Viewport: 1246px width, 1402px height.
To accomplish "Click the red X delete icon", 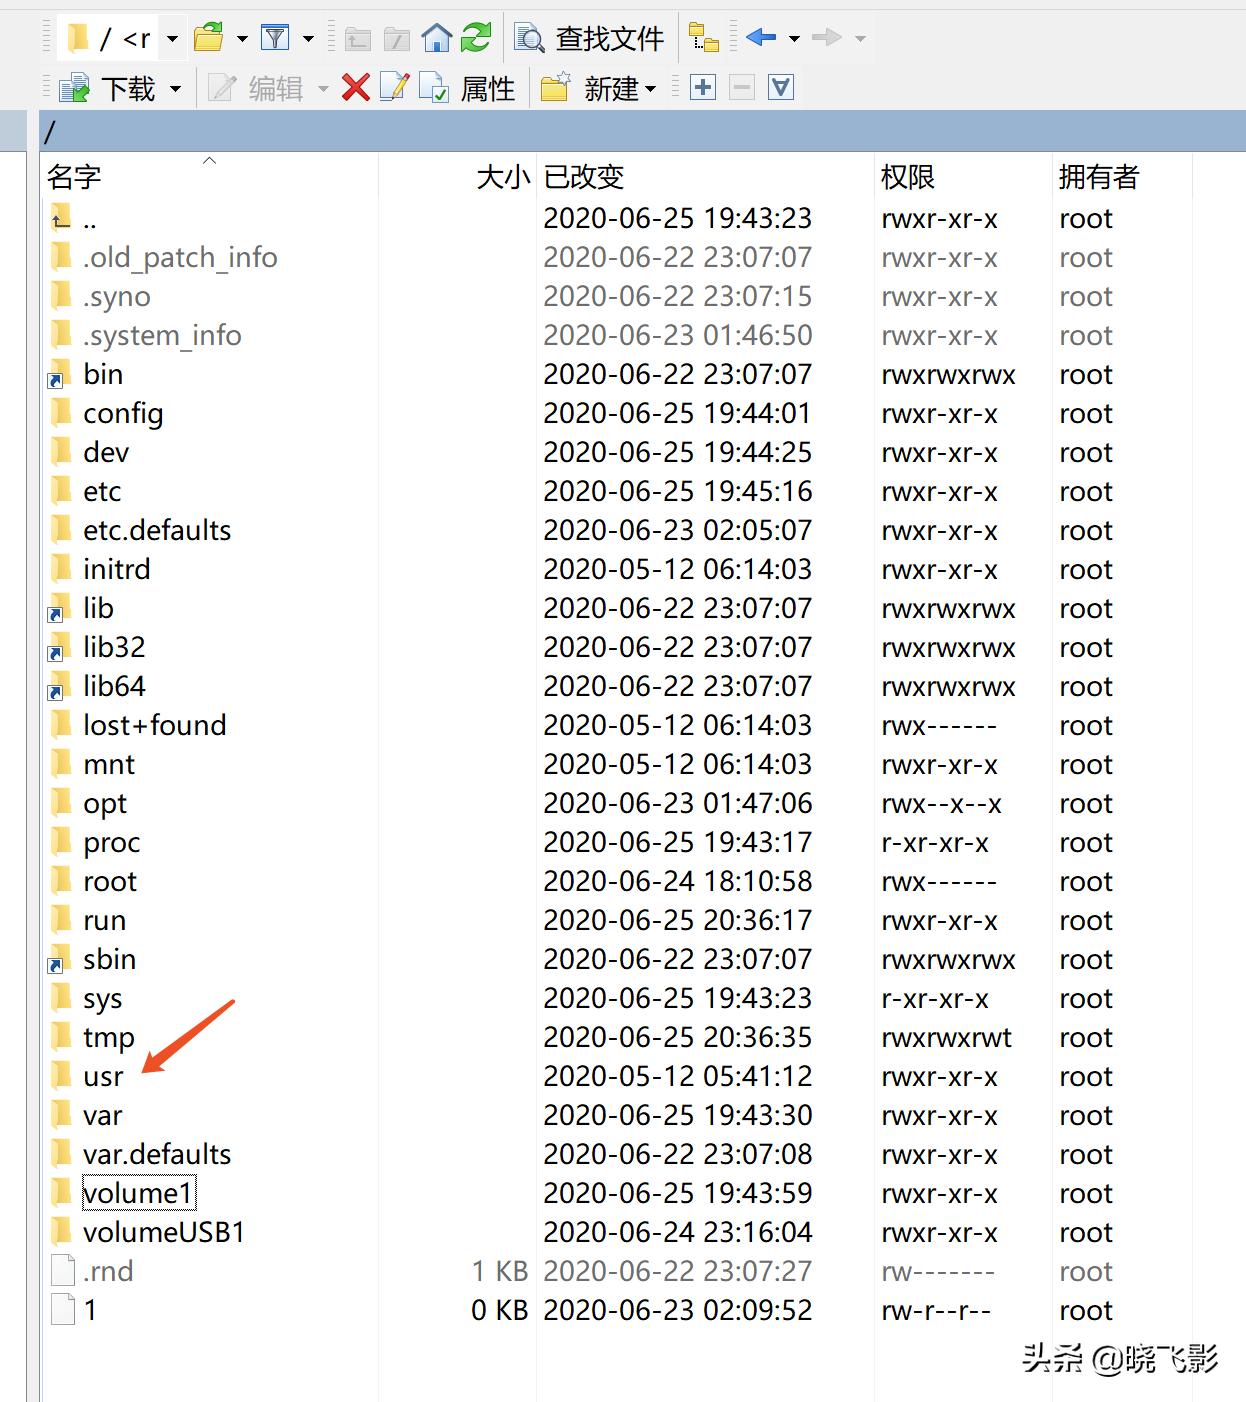I will tap(356, 88).
